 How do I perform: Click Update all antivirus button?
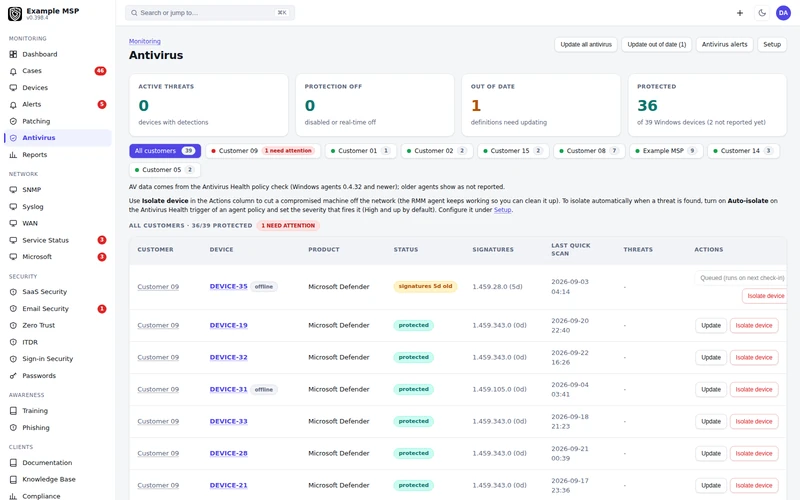(x=586, y=44)
